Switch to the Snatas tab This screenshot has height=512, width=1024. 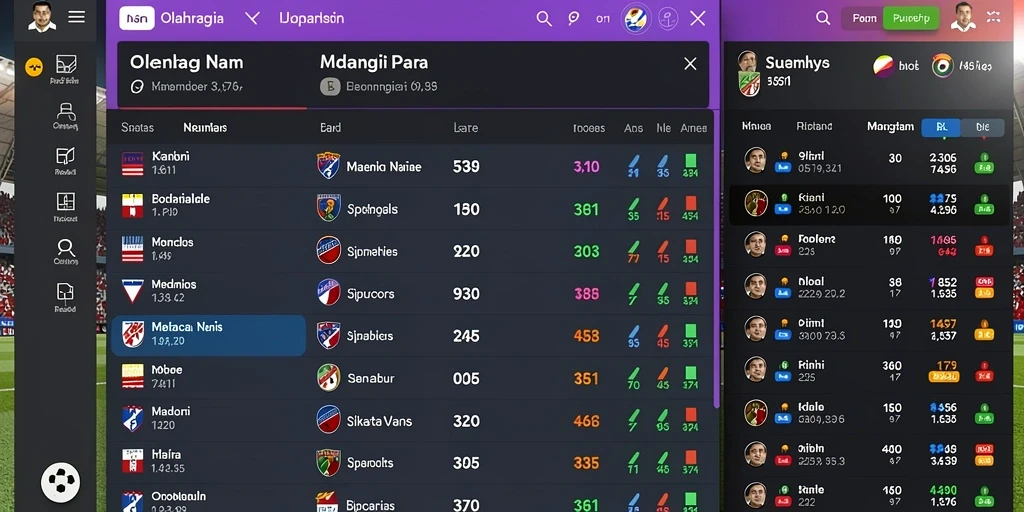[x=137, y=128]
